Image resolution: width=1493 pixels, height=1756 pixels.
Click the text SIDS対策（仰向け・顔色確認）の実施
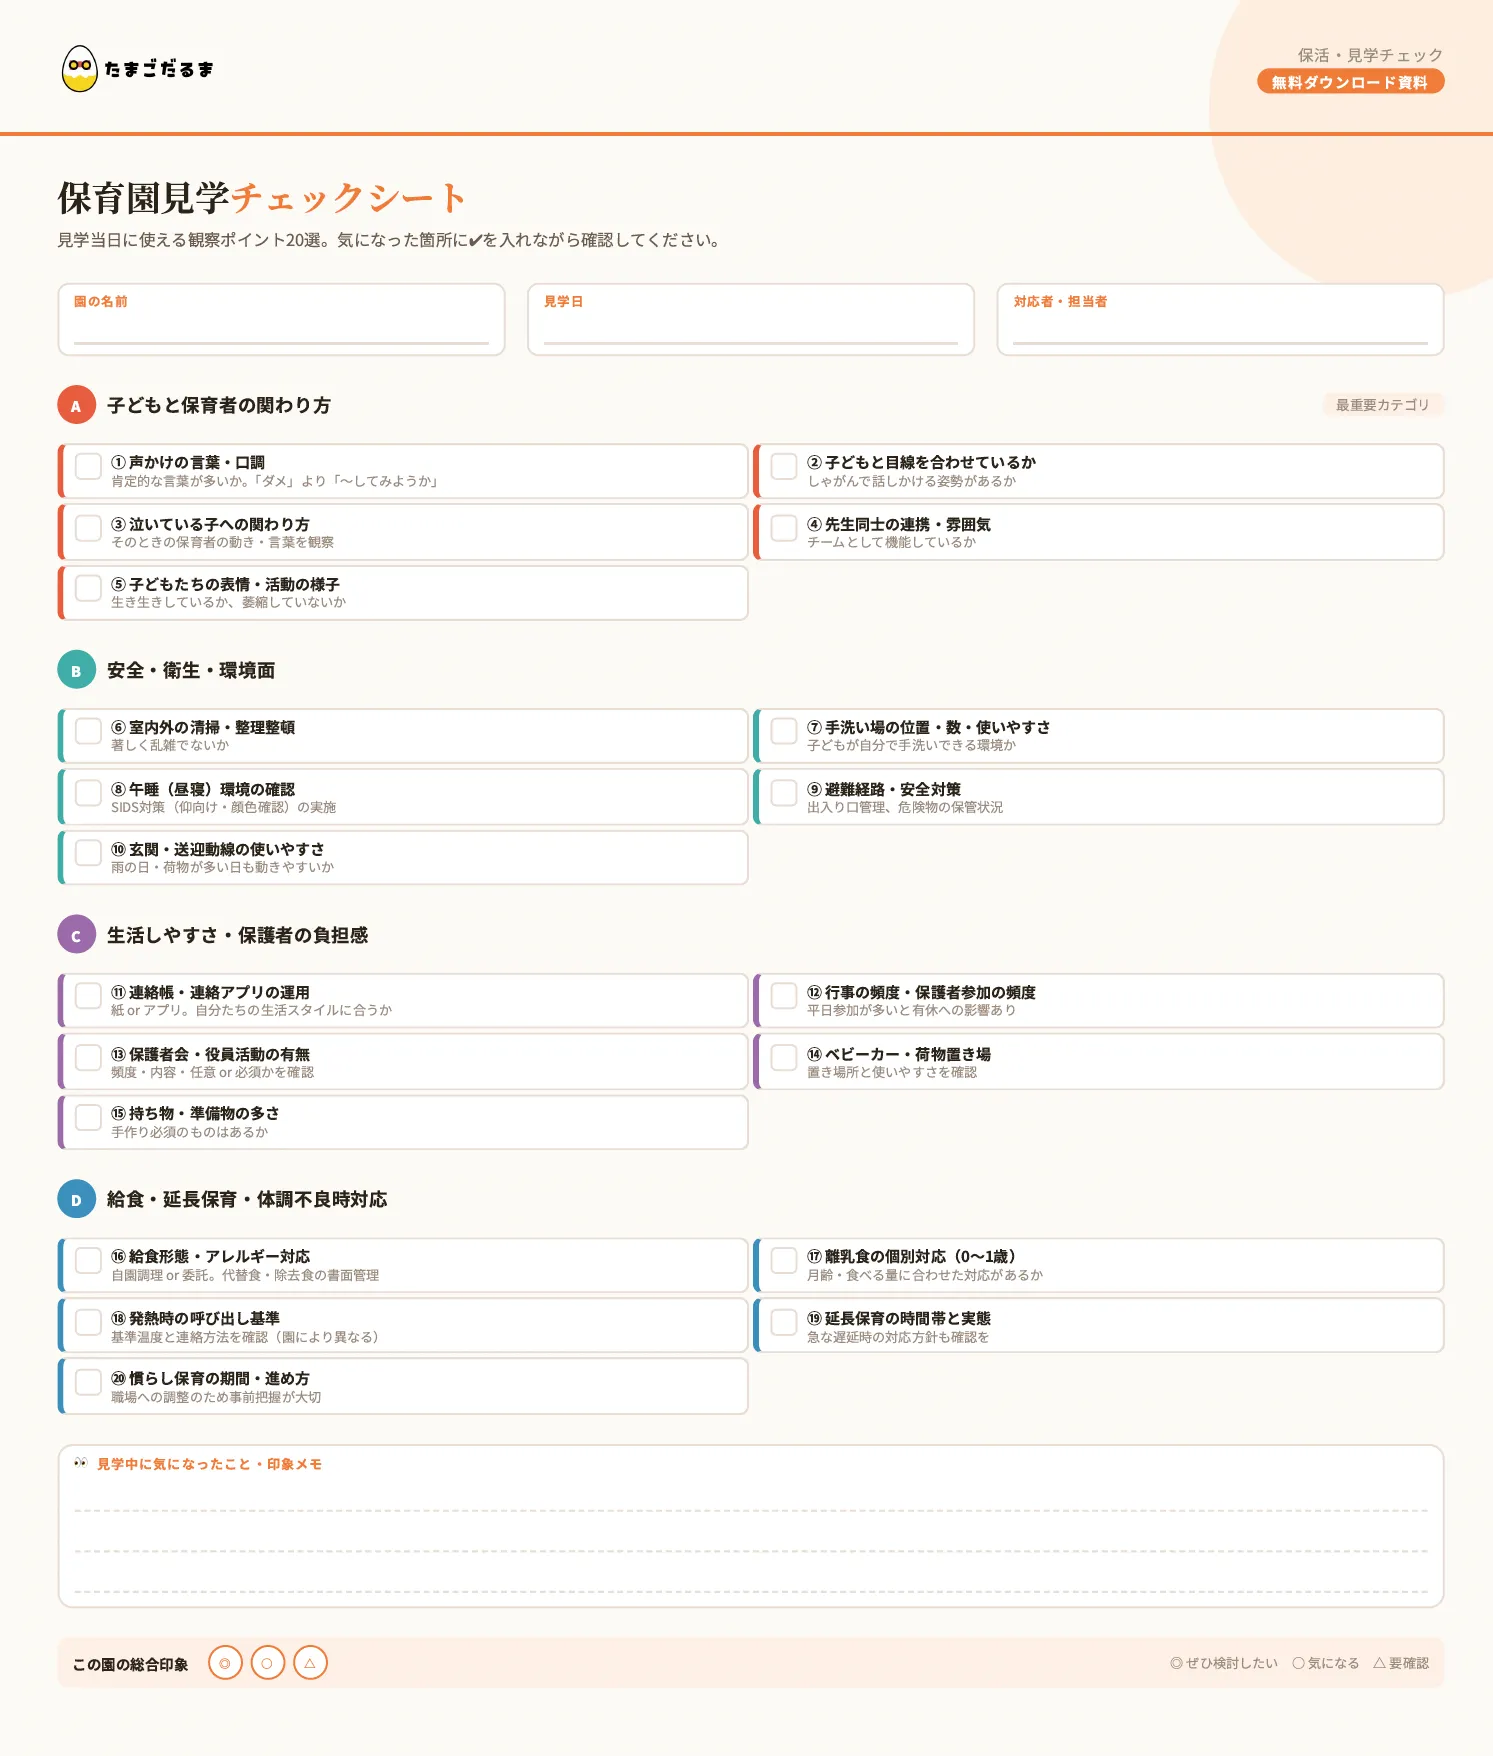pos(223,807)
